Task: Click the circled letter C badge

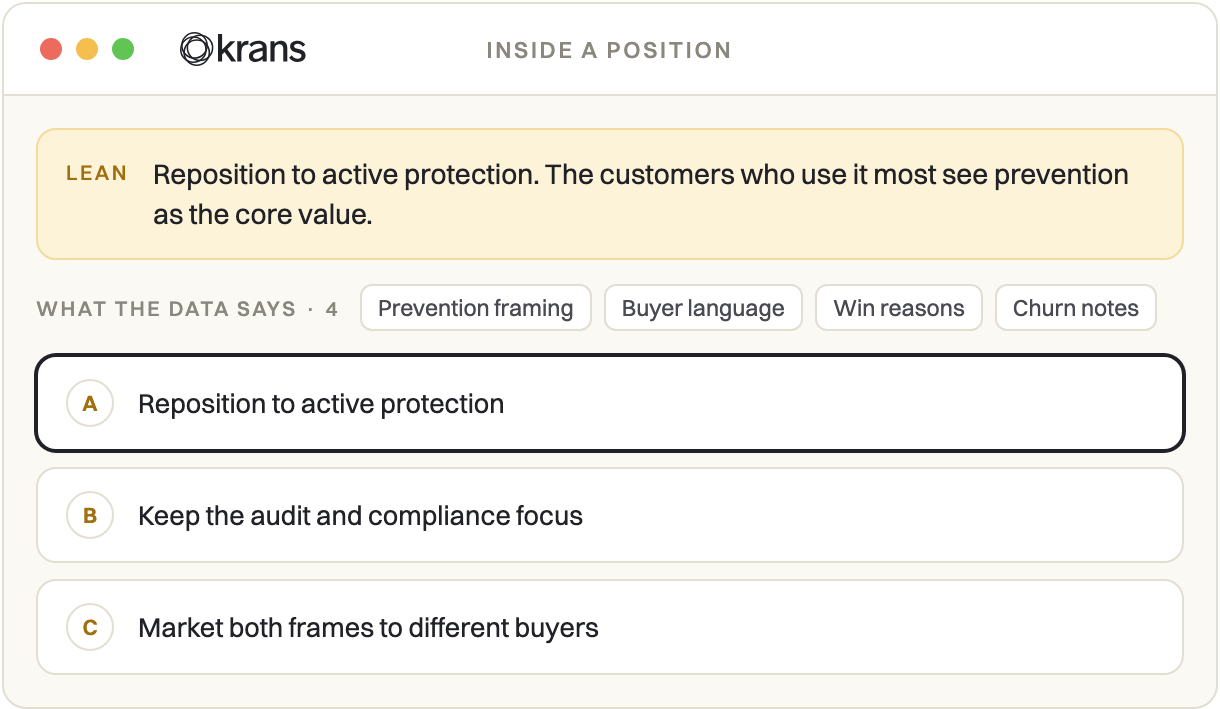Action: [x=90, y=628]
